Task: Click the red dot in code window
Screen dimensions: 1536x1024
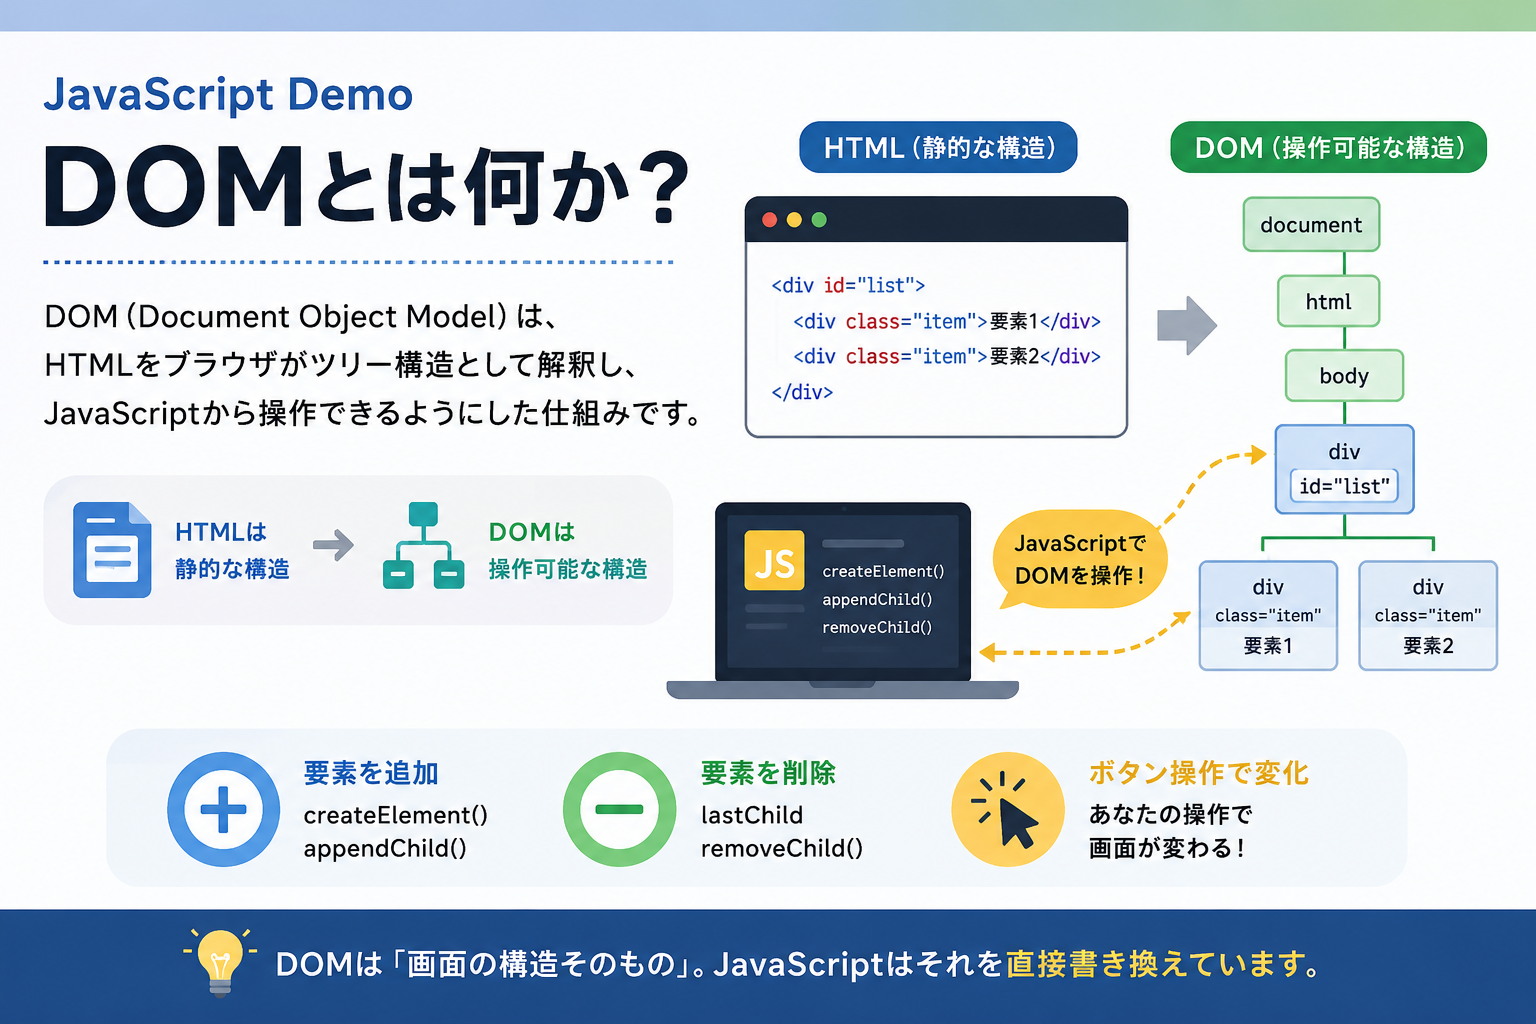Action: 769,220
